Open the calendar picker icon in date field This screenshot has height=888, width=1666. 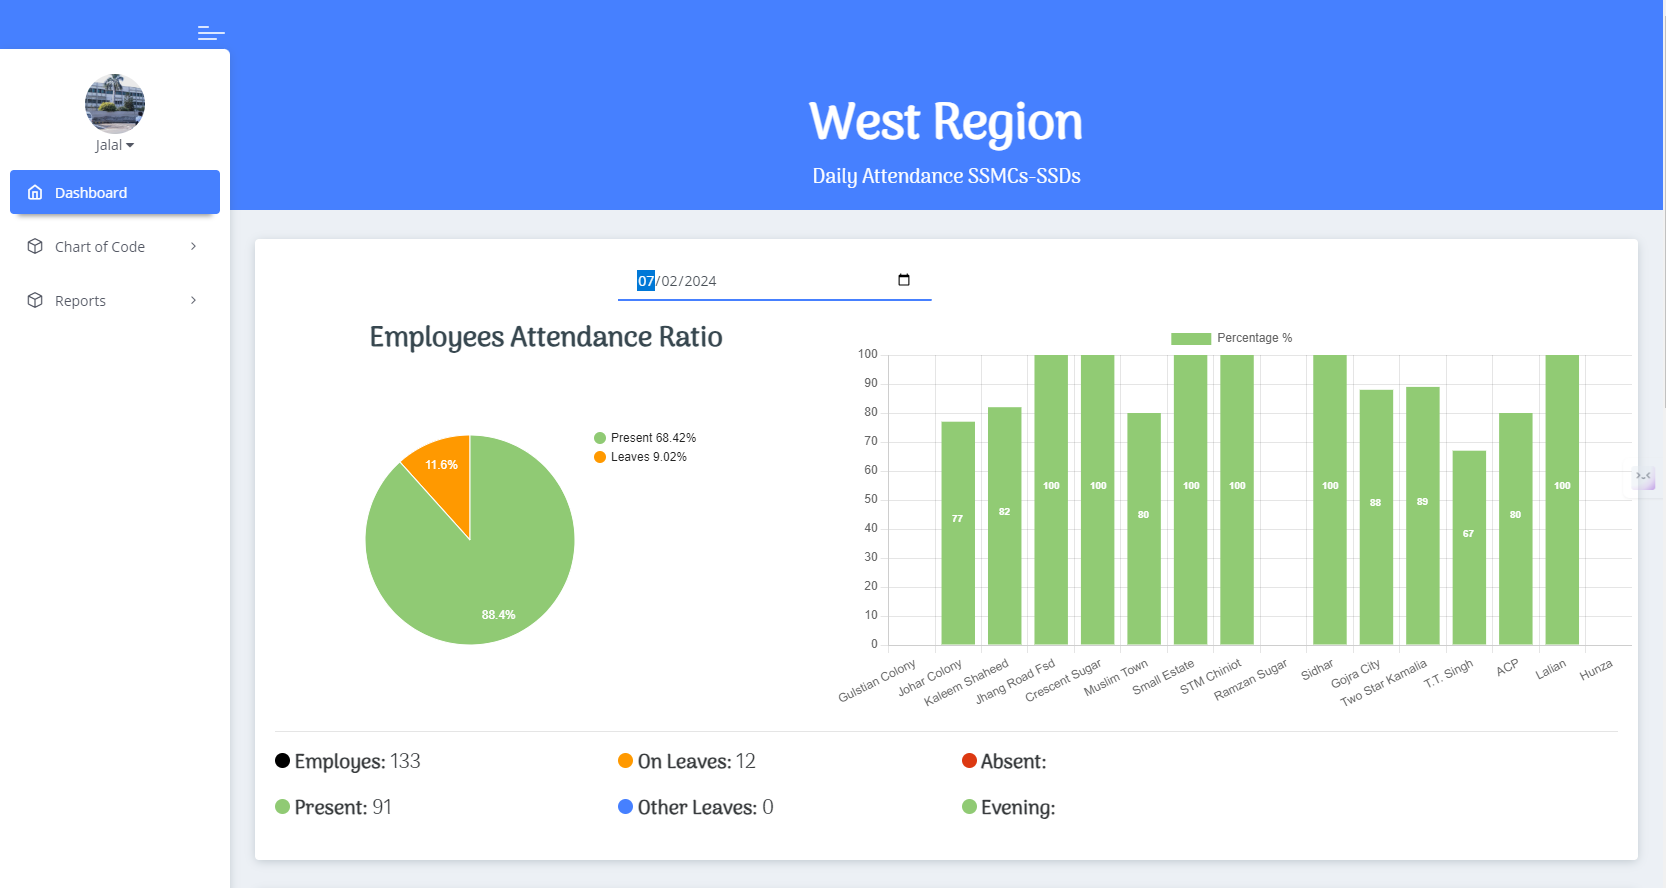904,280
